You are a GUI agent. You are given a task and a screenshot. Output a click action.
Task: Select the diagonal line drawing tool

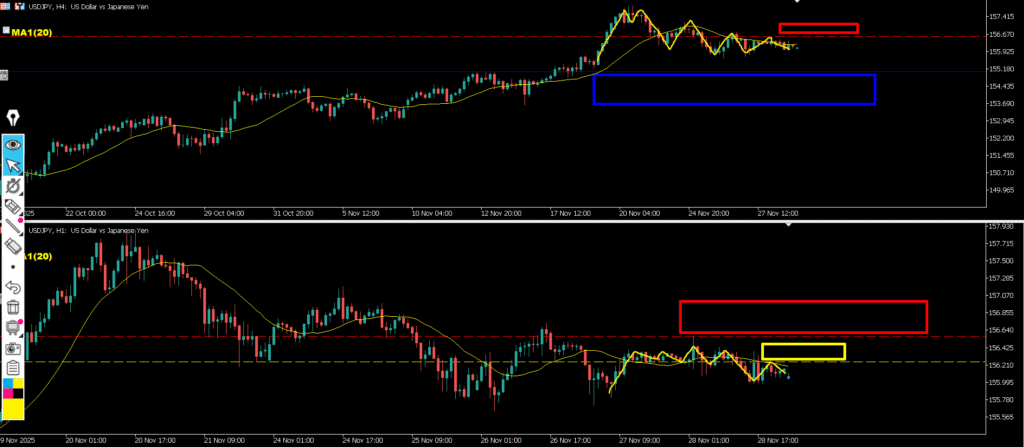click(x=13, y=226)
